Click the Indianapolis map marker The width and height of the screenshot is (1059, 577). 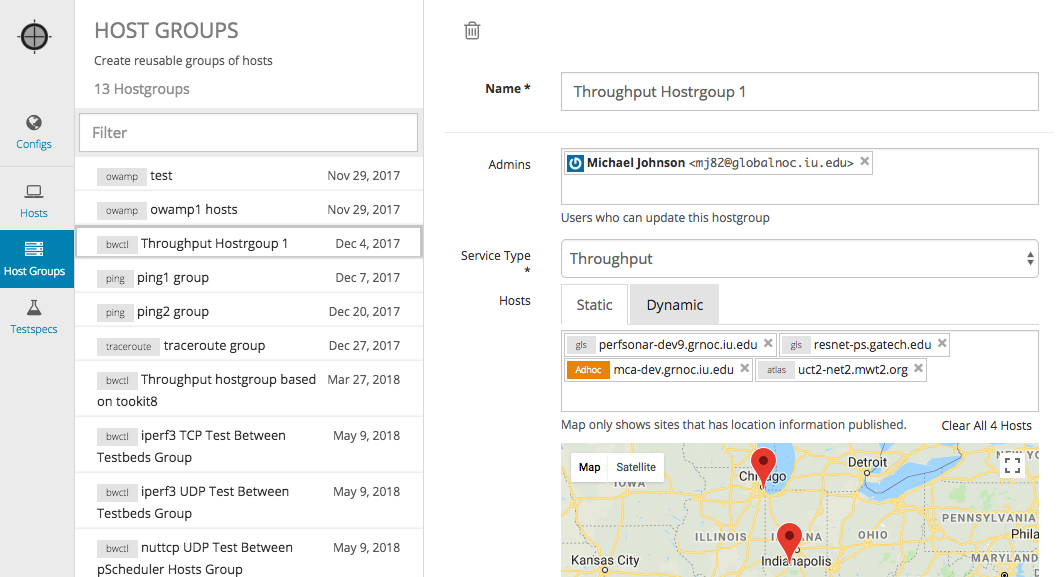pos(789,541)
